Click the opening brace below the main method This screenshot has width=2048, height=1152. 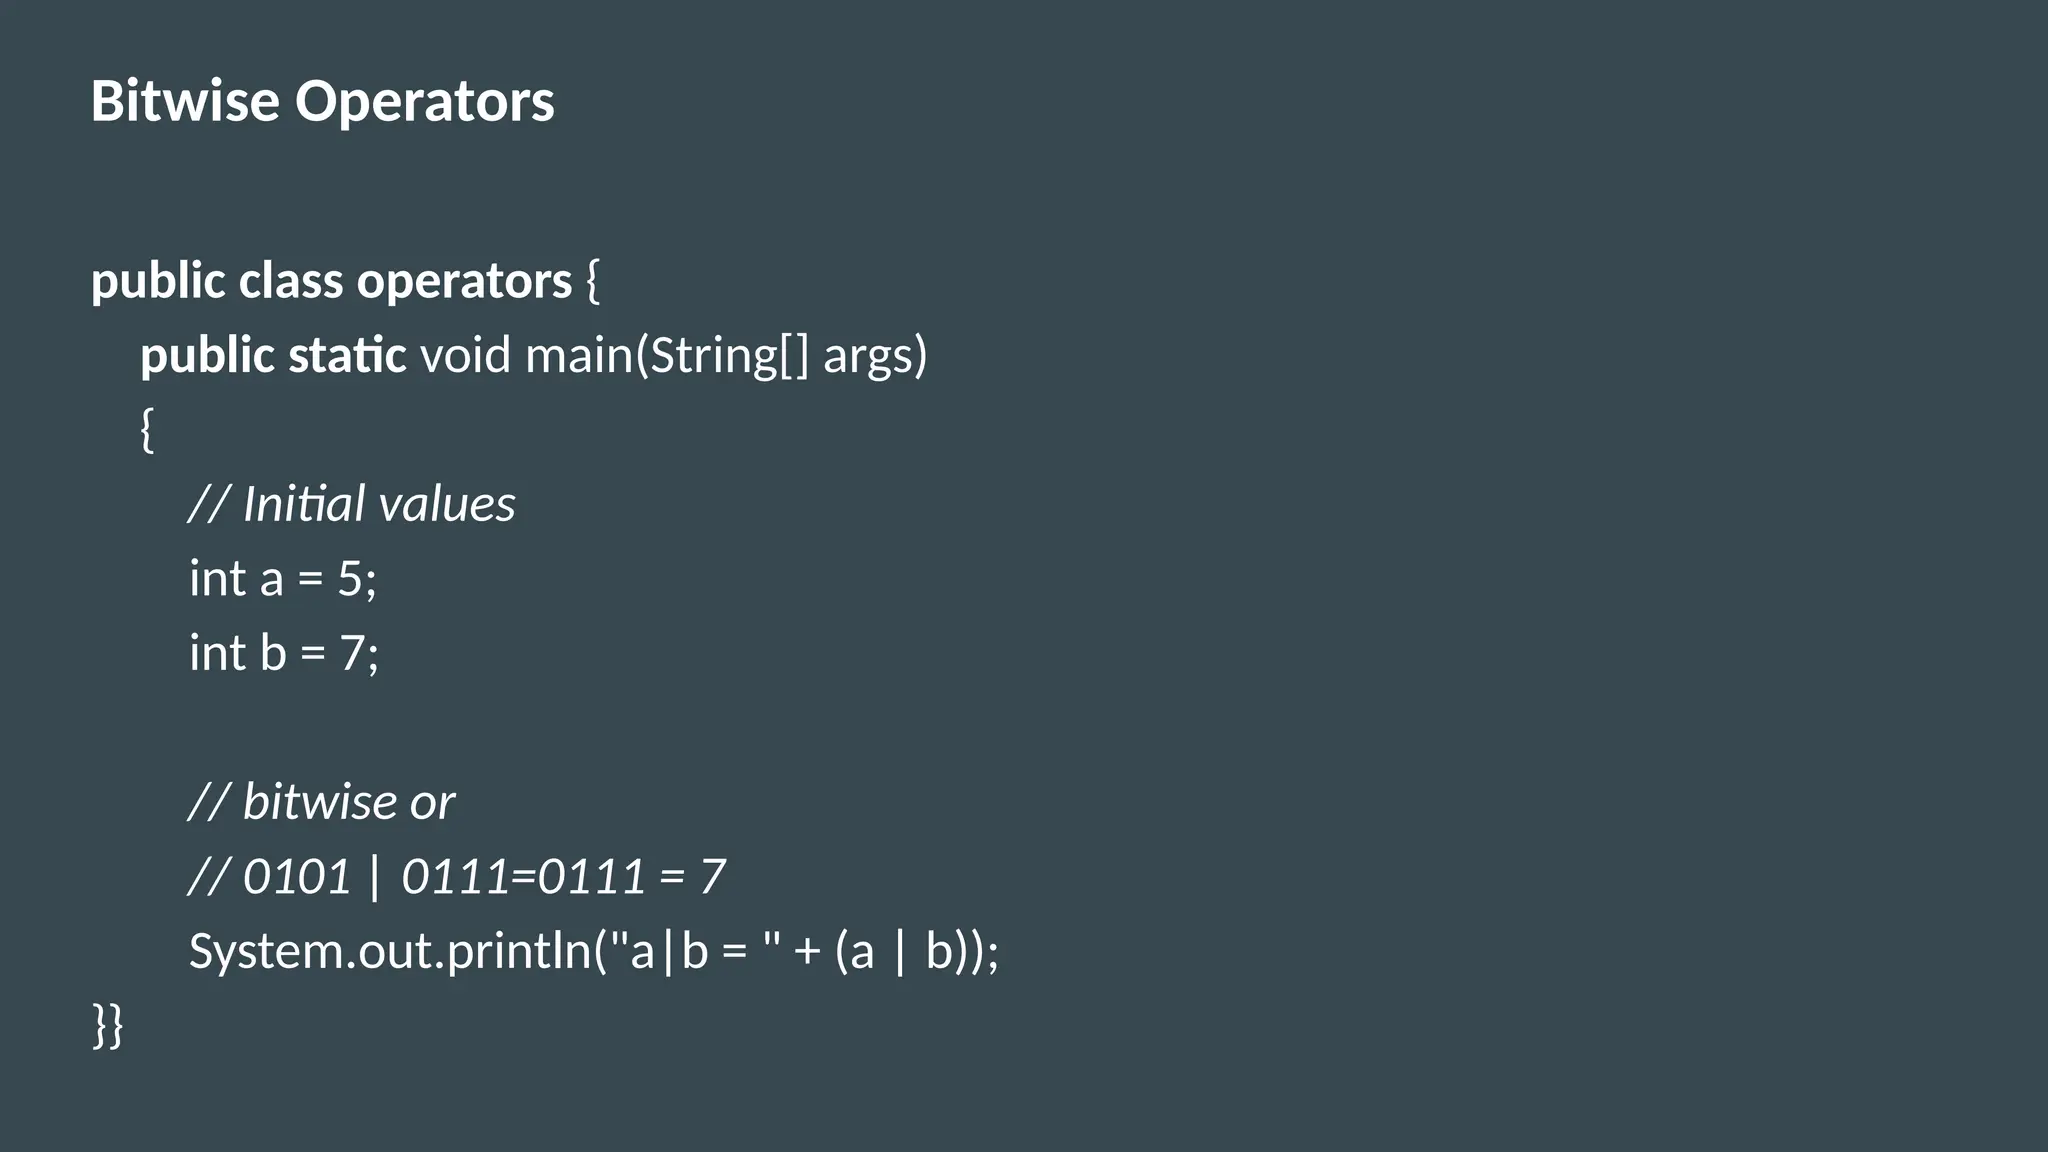click(x=147, y=430)
